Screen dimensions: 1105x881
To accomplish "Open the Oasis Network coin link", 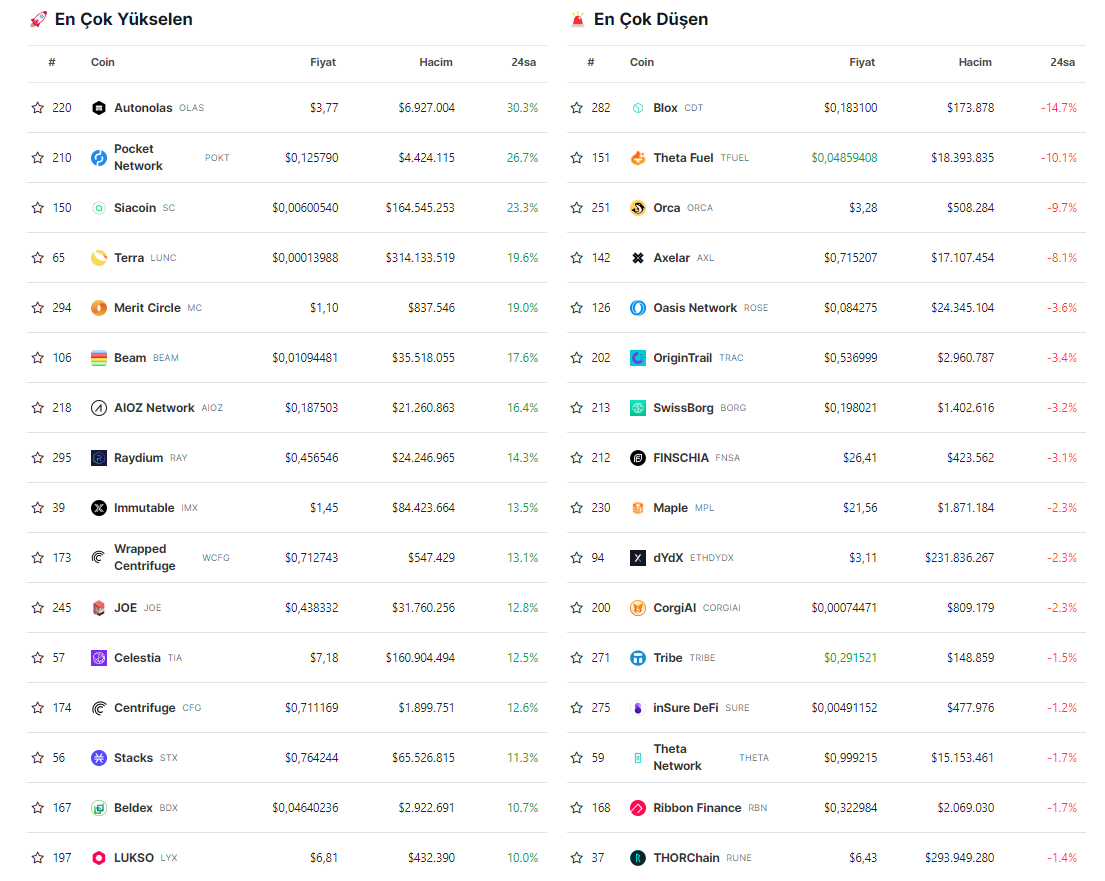I will pos(695,308).
